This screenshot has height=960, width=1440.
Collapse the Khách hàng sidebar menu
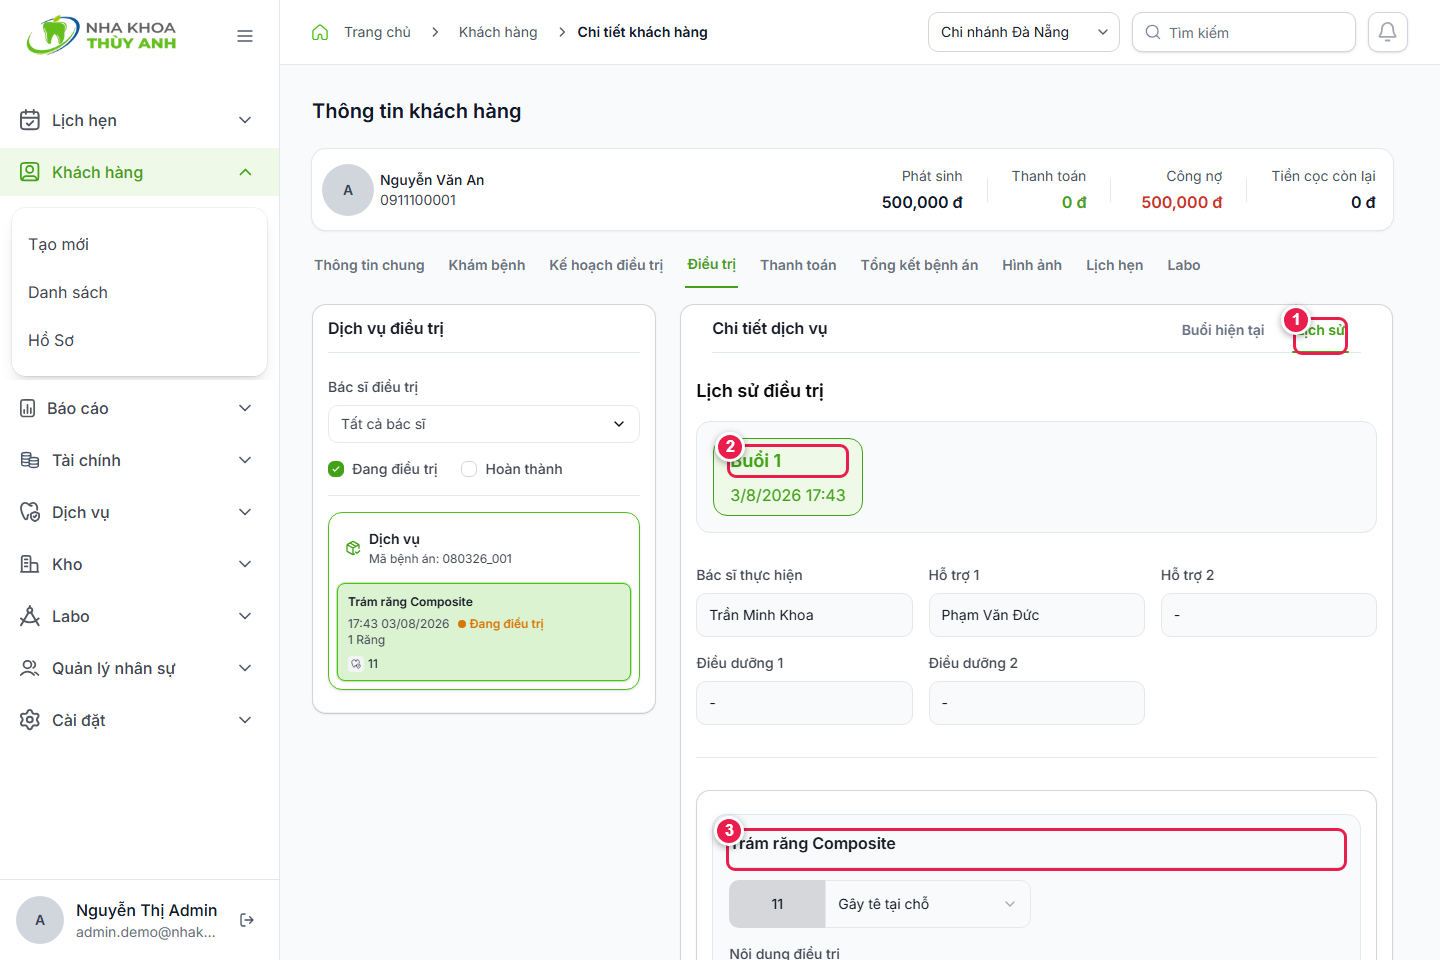(x=139, y=172)
